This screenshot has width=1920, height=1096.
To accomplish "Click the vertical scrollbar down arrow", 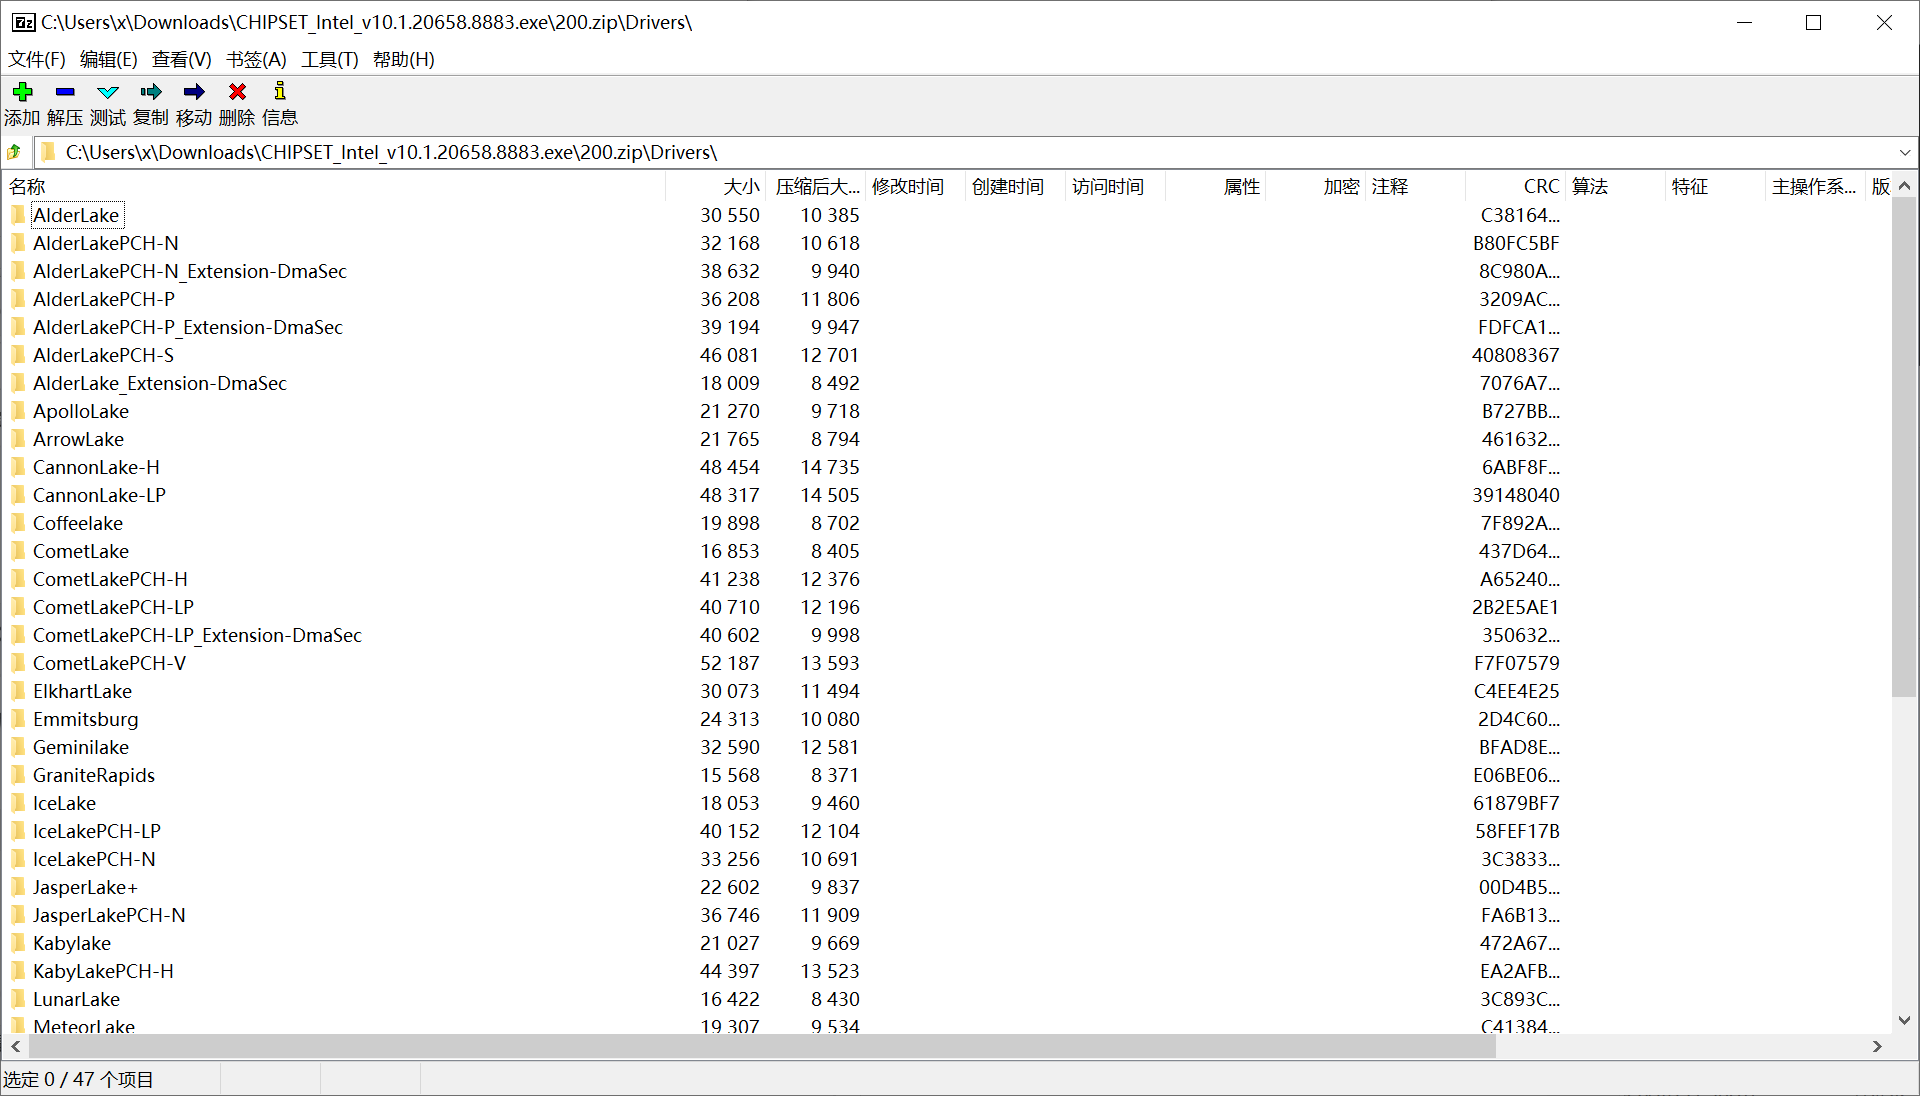I will (x=1904, y=1021).
